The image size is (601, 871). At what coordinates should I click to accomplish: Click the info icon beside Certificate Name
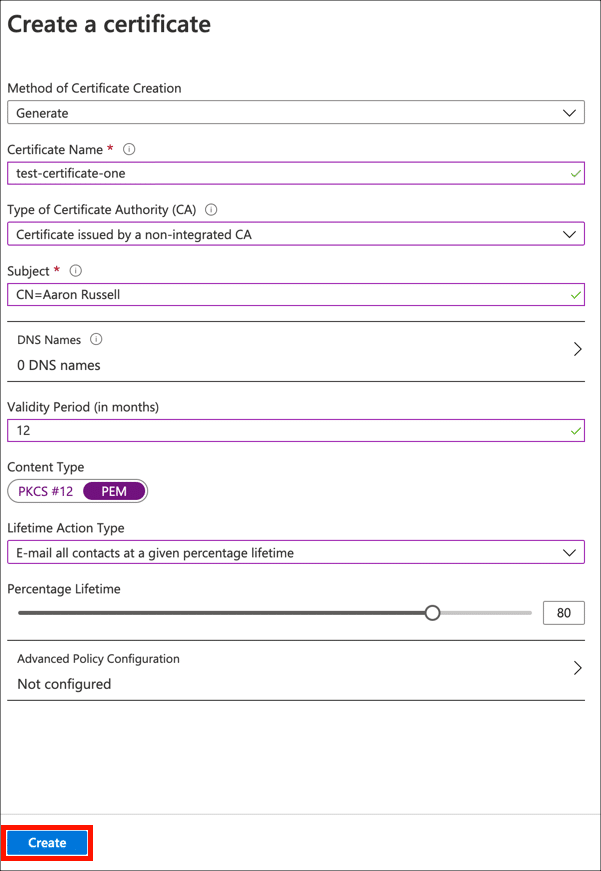(x=129, y=149)
